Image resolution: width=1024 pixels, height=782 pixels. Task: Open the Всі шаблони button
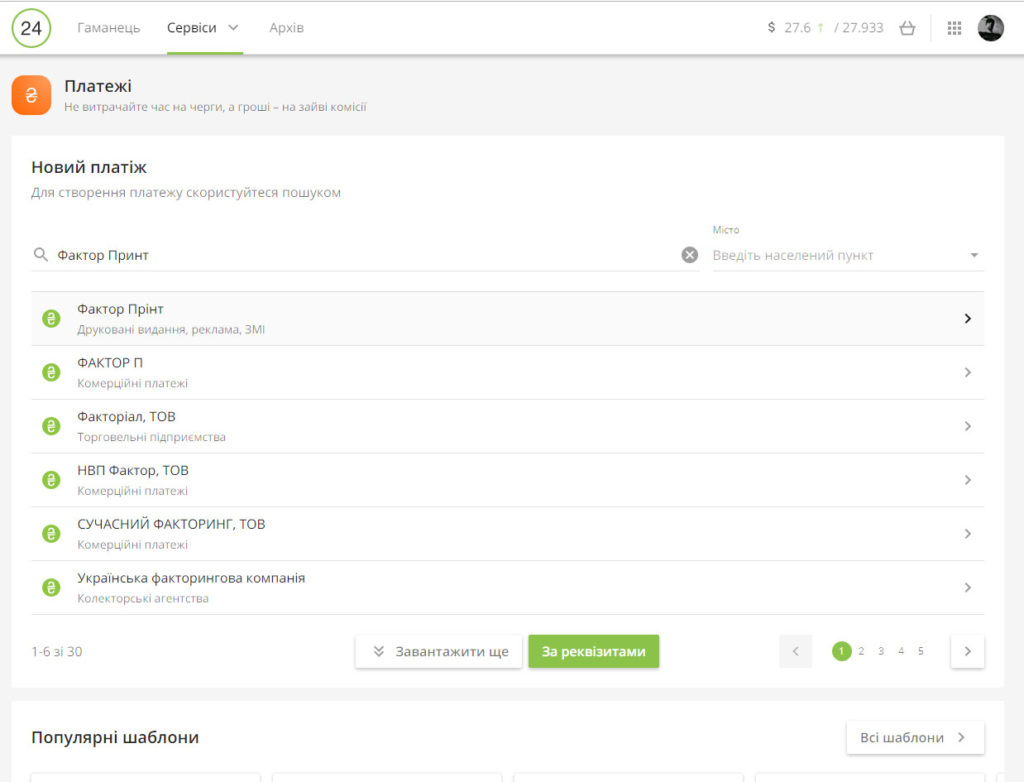point(914,738)
